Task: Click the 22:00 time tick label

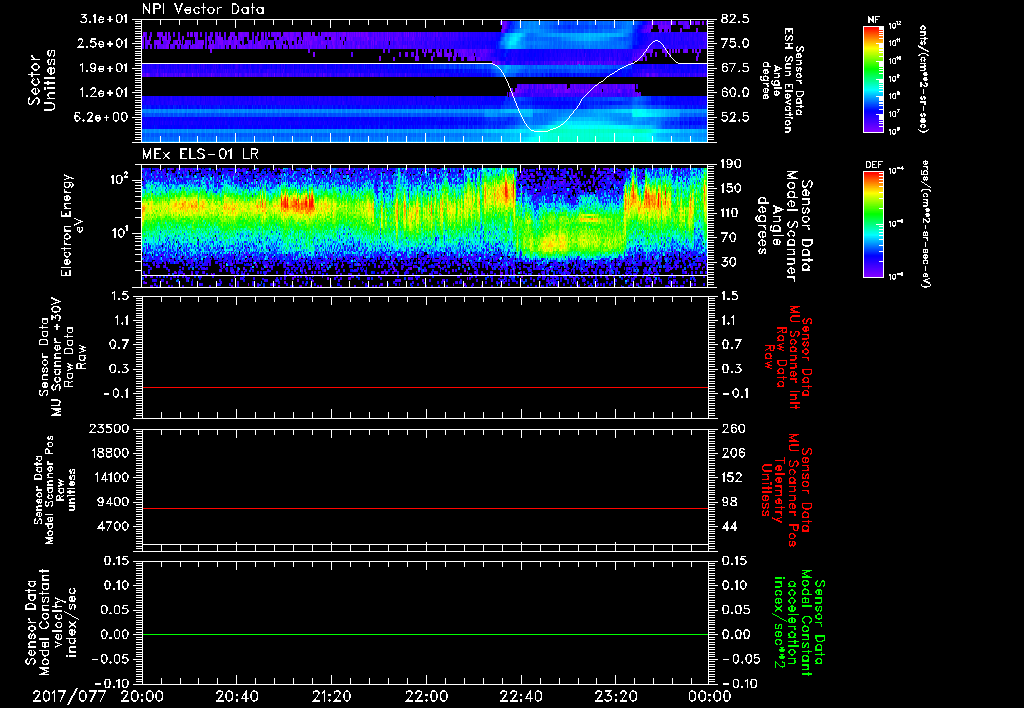Action: click(426, 694)
